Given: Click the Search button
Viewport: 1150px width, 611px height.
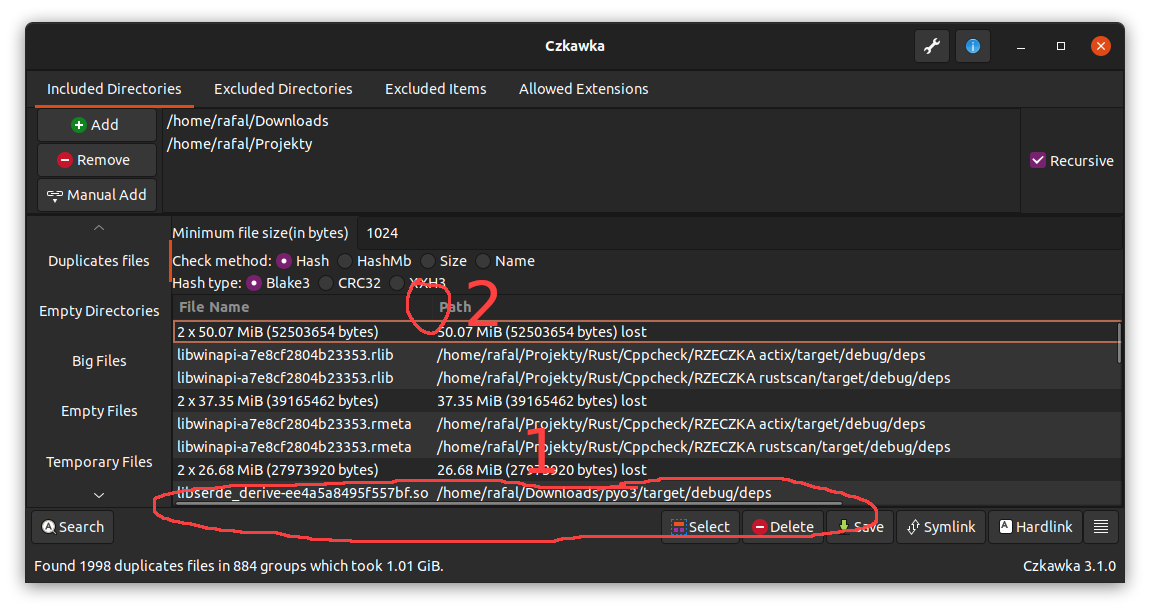Looking at the screenshot, I should pyautogui.click(x=73, y=527).
